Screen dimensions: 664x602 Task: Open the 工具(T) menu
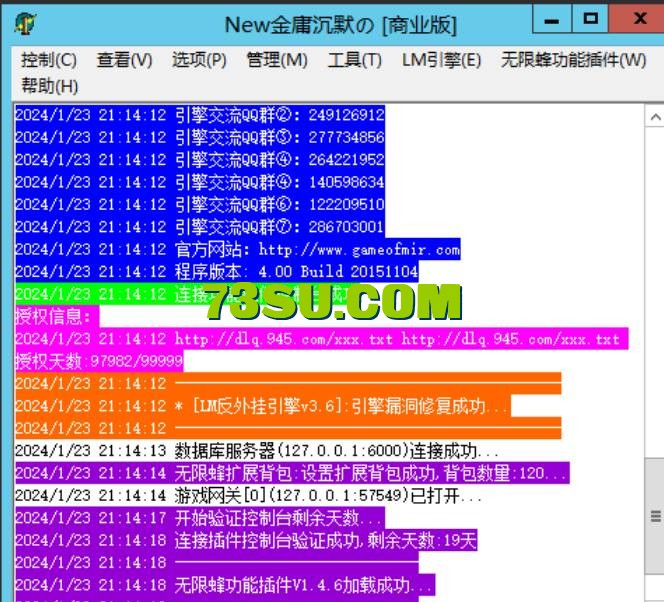tap(355, 60)
